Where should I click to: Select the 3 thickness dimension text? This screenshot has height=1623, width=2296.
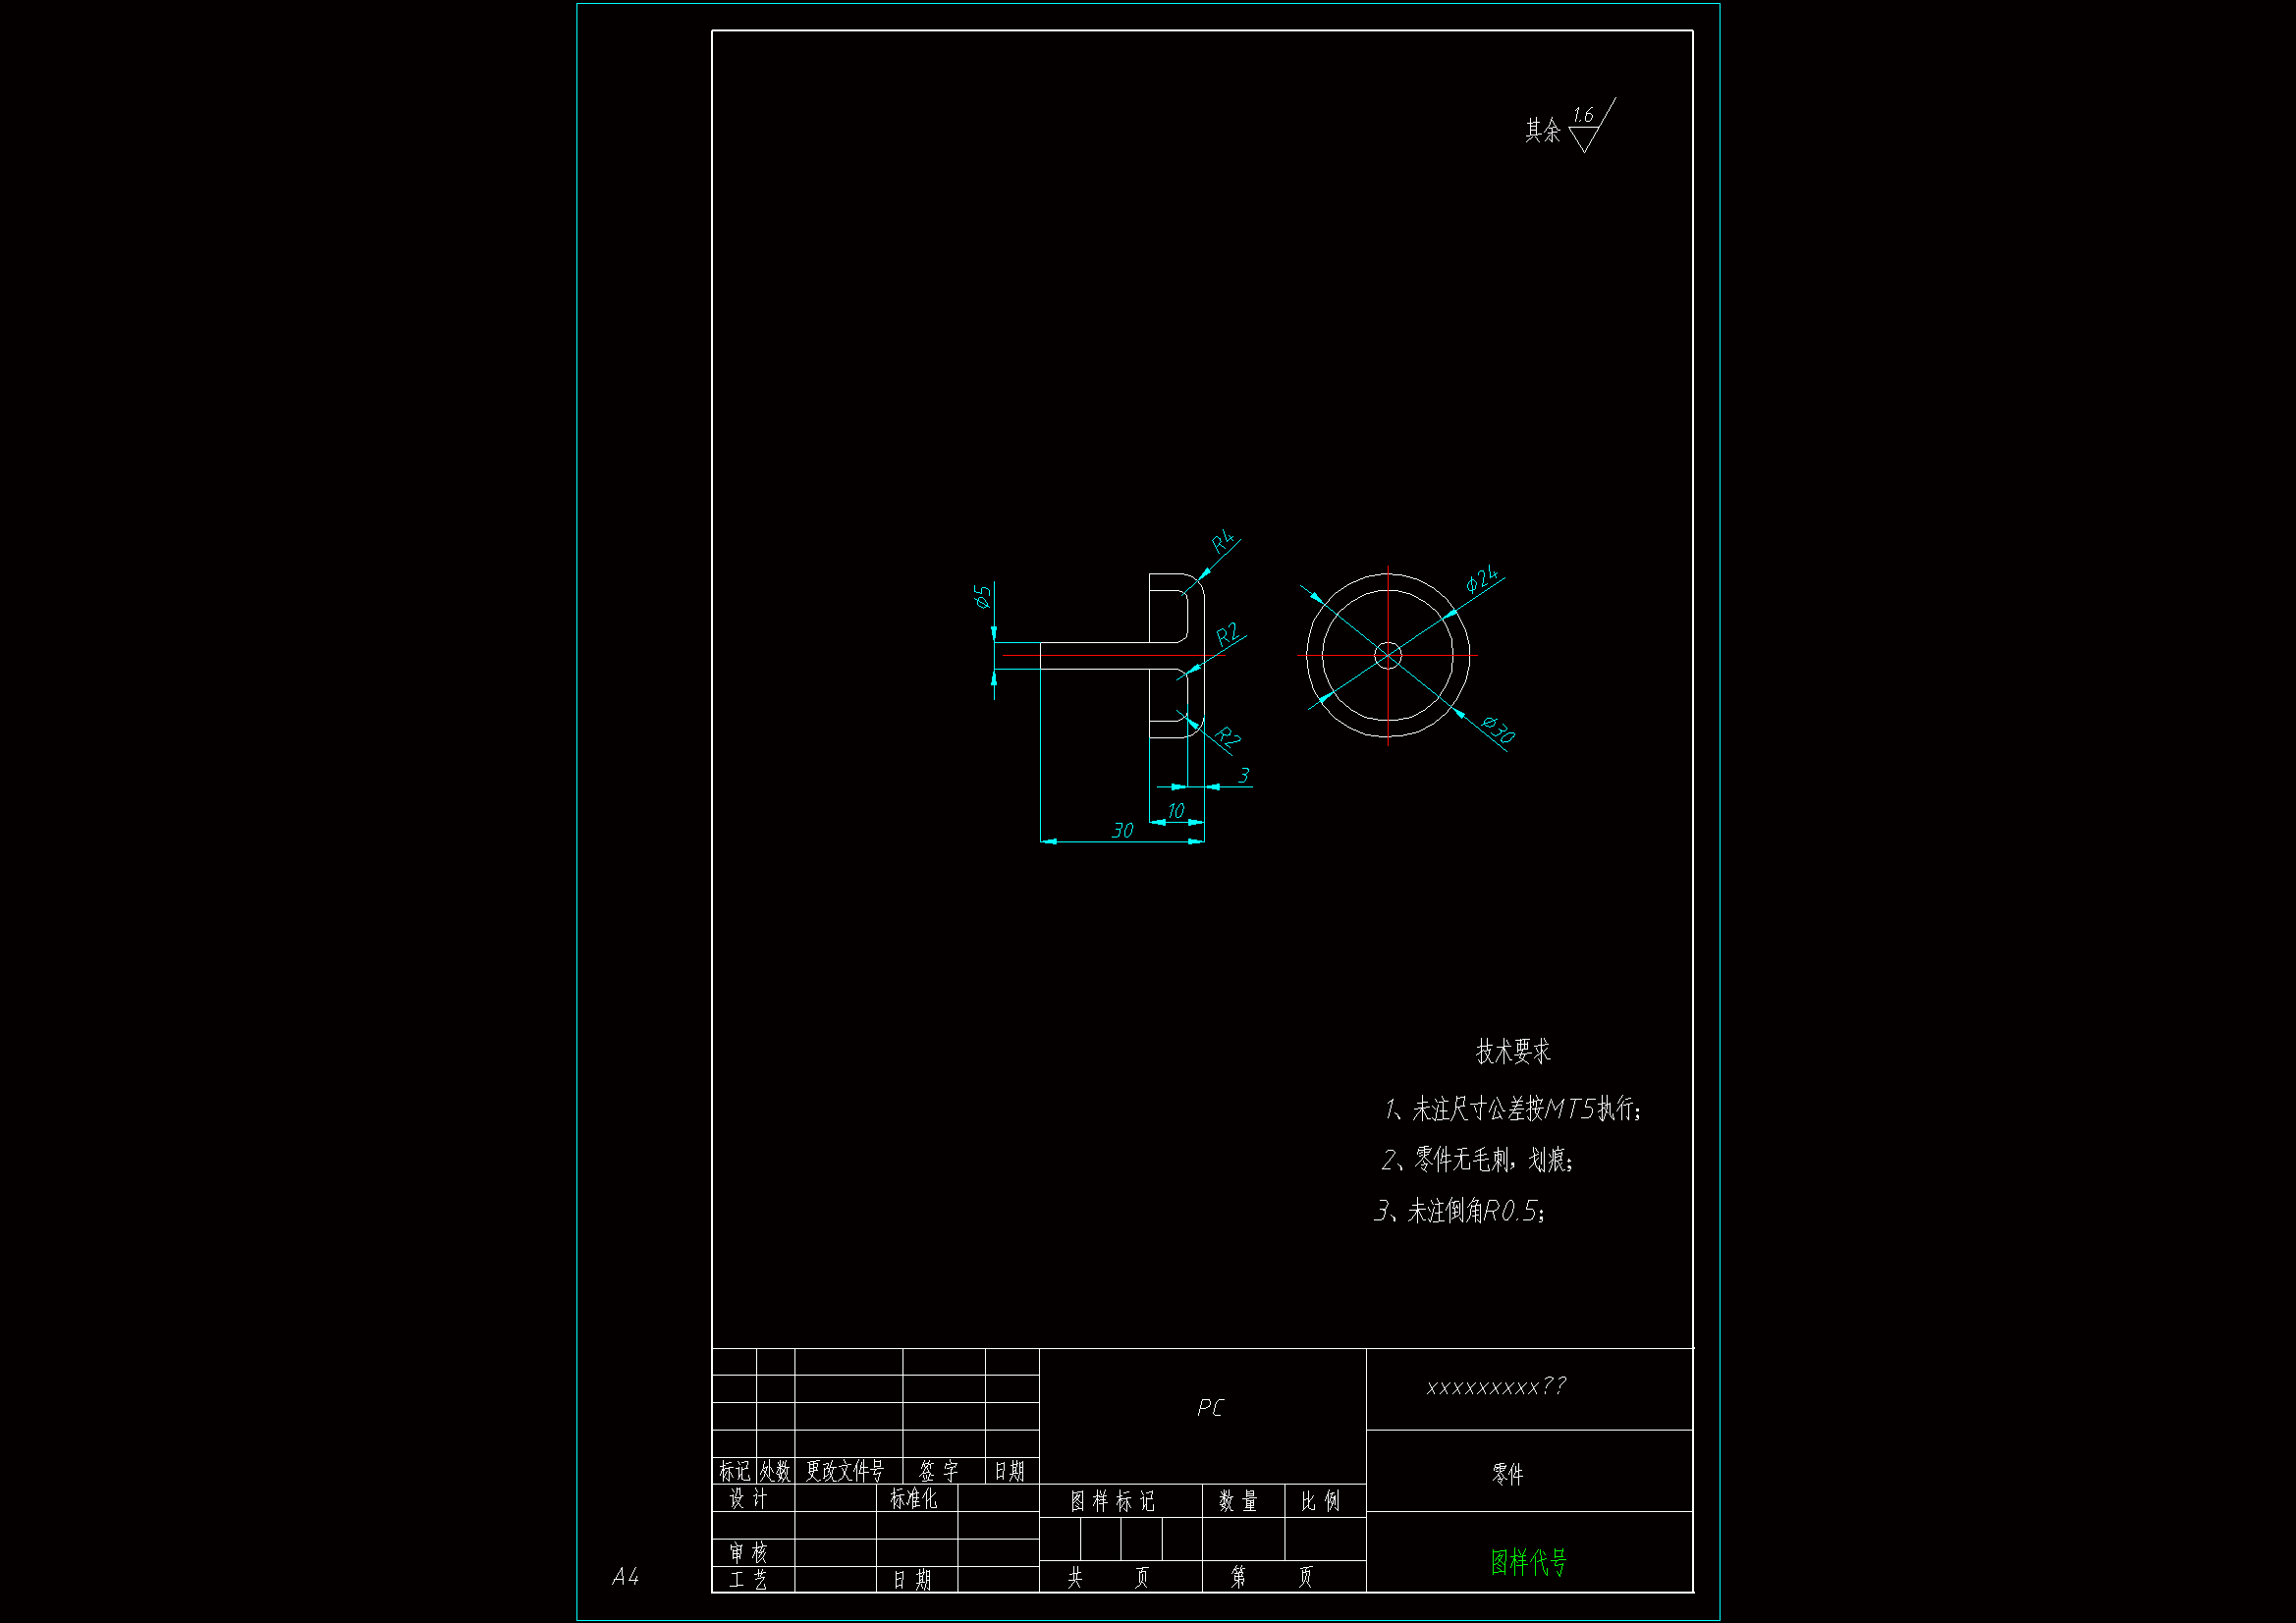(x=1243, y=776)
